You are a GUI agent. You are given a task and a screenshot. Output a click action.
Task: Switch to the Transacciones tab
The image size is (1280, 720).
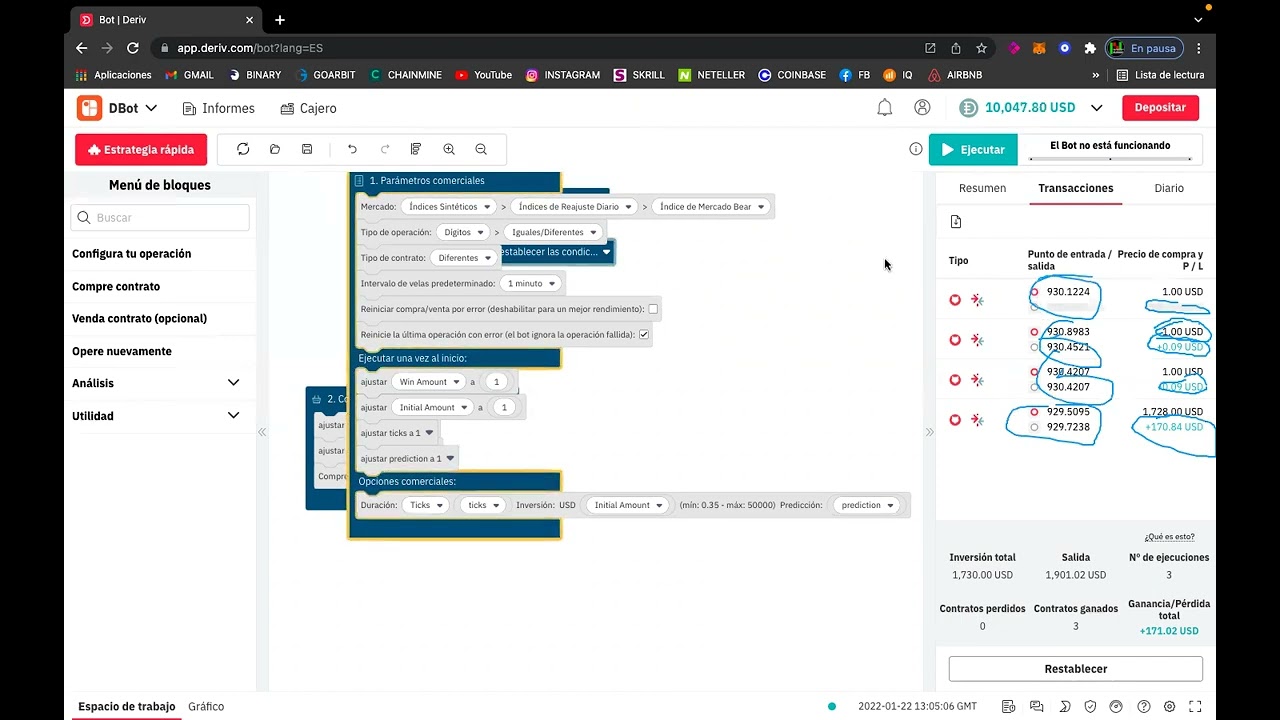coord(1076,188)
